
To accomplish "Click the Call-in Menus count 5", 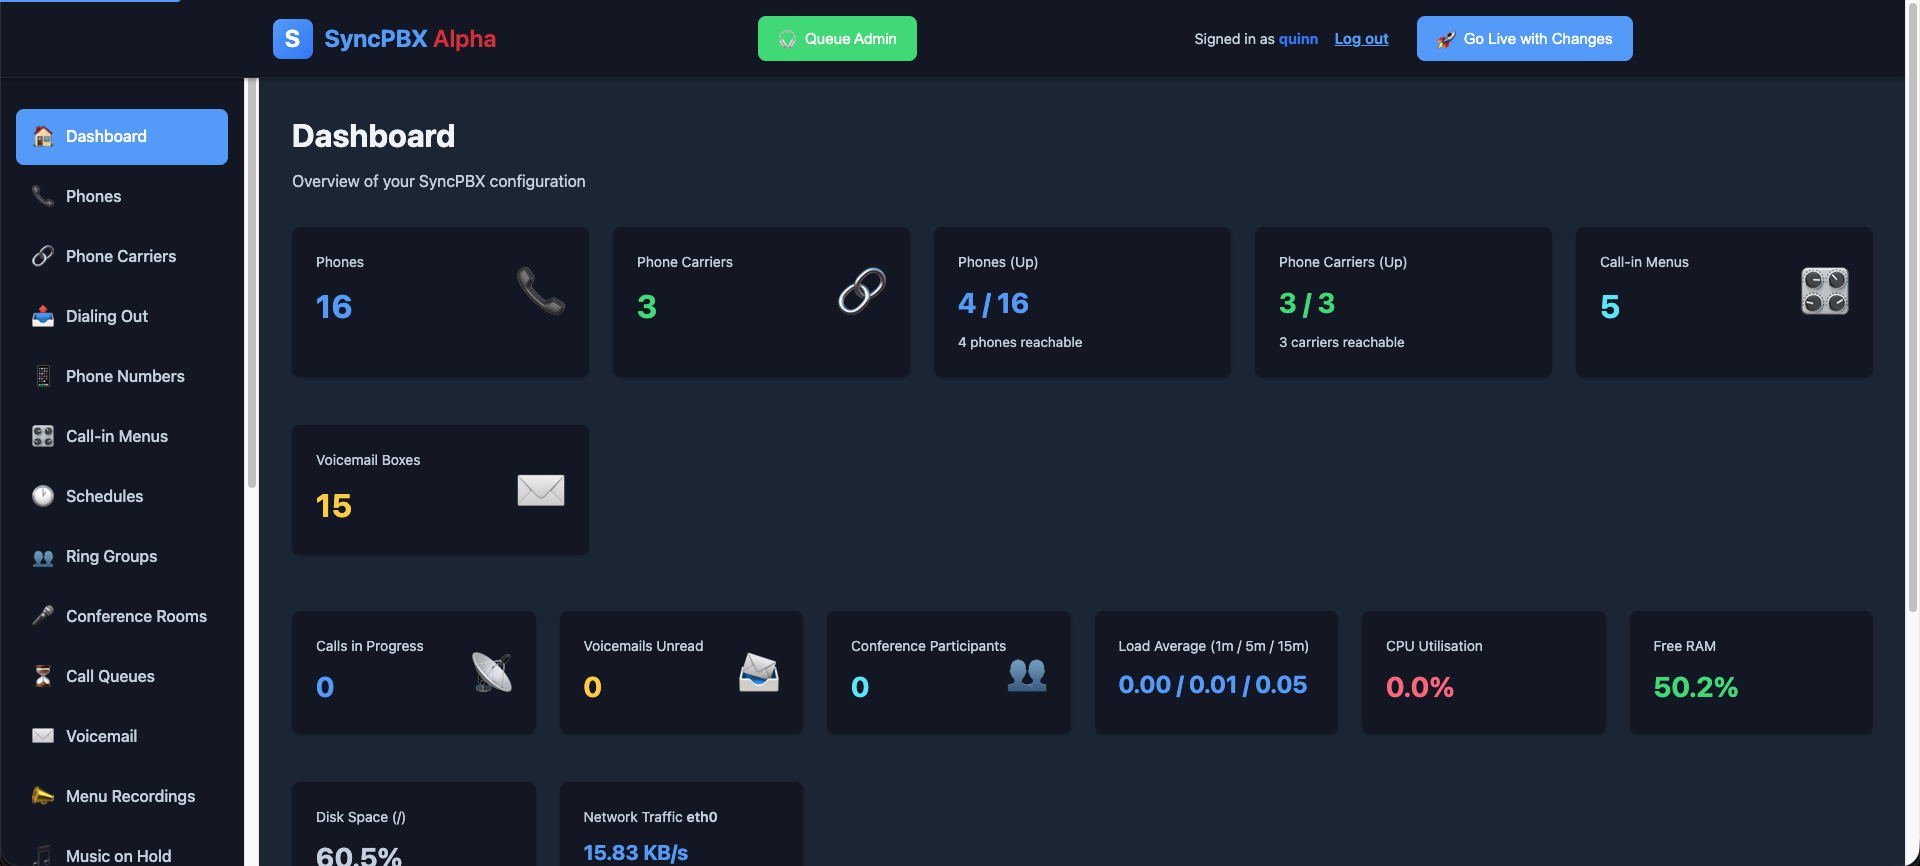I will [1610, 307].
